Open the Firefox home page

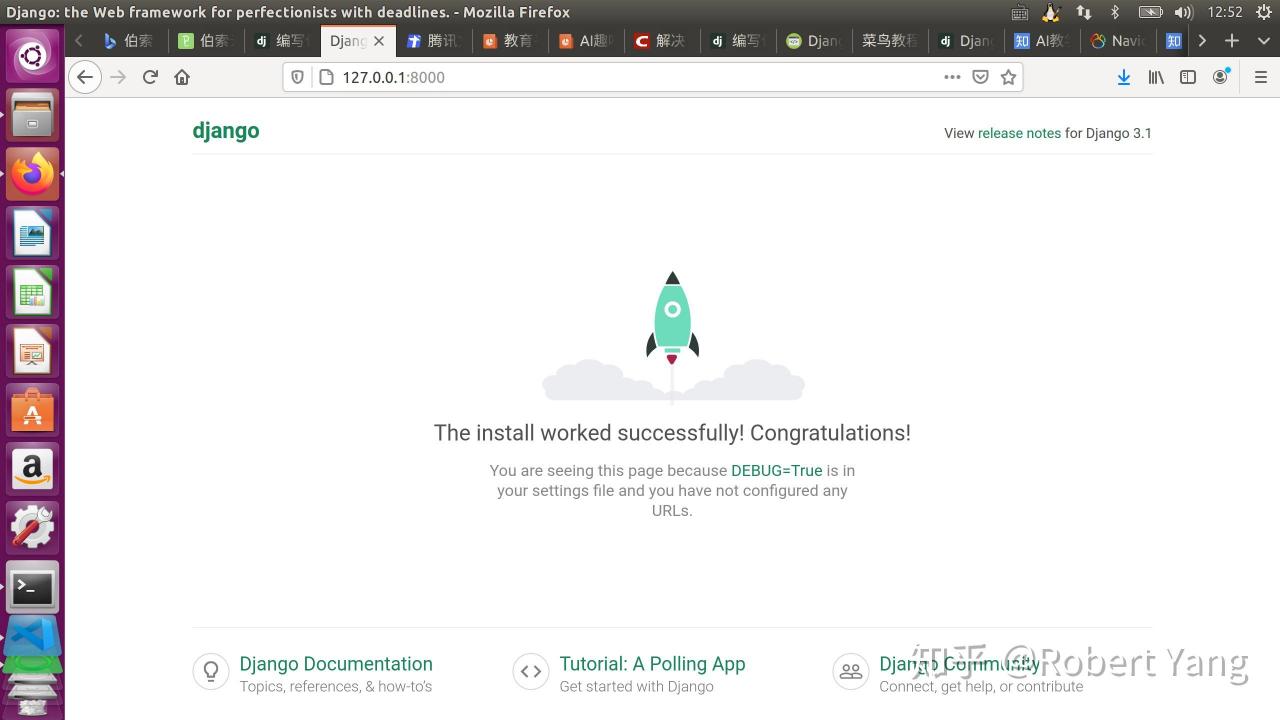tap(182, 77)
